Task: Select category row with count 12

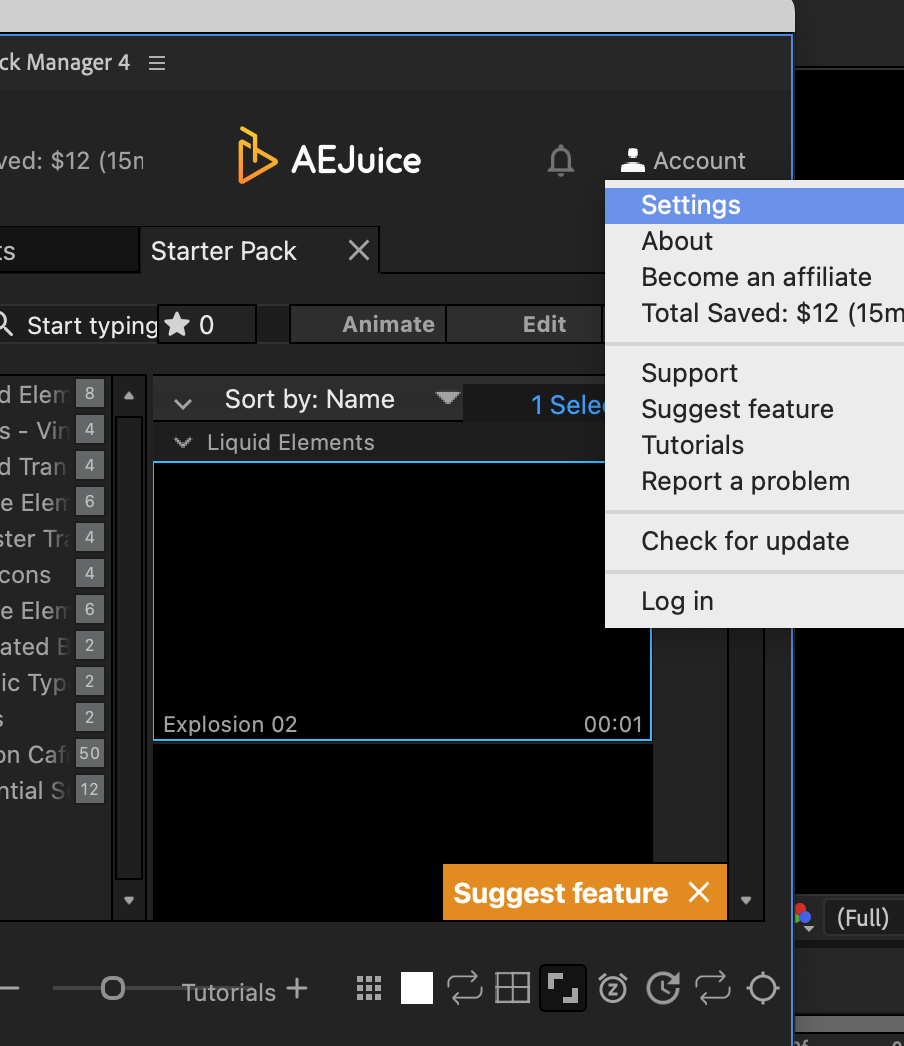Action: (52, 791)
